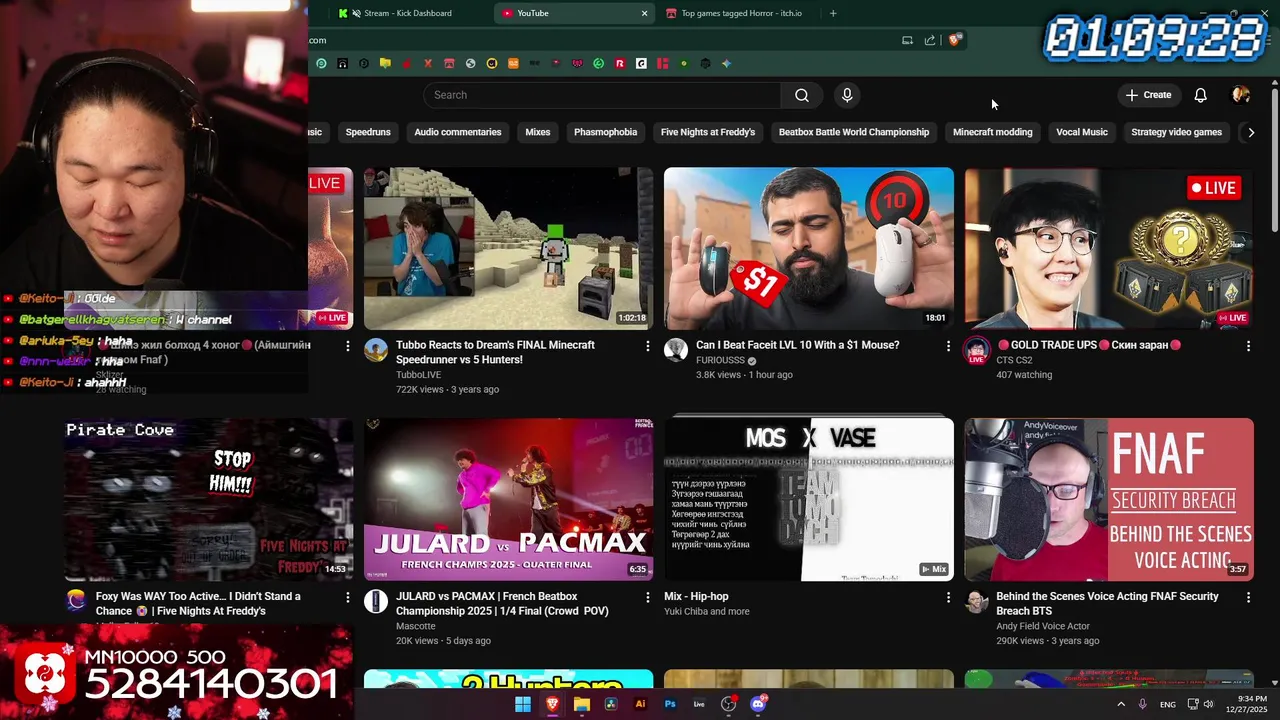Open the $1 Mouse Faceit video thumbnail
The width and height of the screenshot is (1280, 720).
pyautogui.click(x=808, y=248)
